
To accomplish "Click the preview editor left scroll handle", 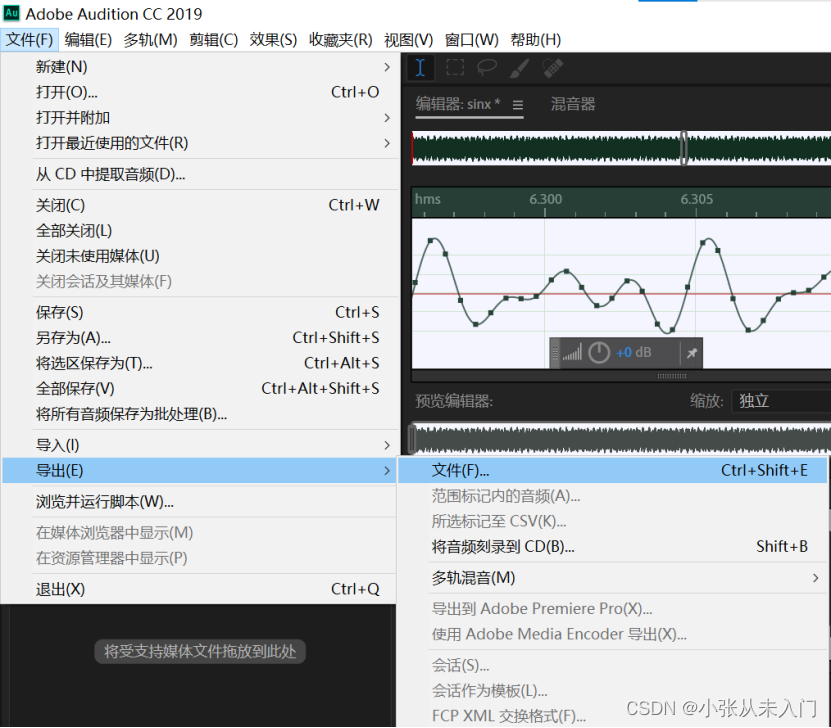I will 412,439.
